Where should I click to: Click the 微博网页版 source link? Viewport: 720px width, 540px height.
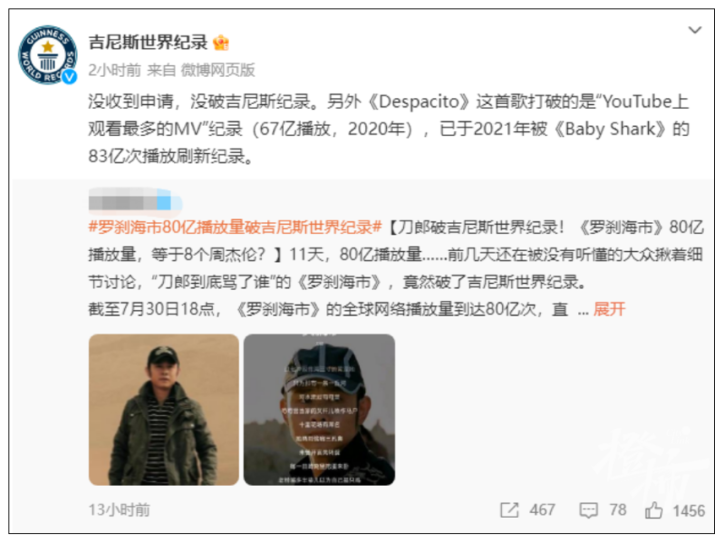[218, 70]
